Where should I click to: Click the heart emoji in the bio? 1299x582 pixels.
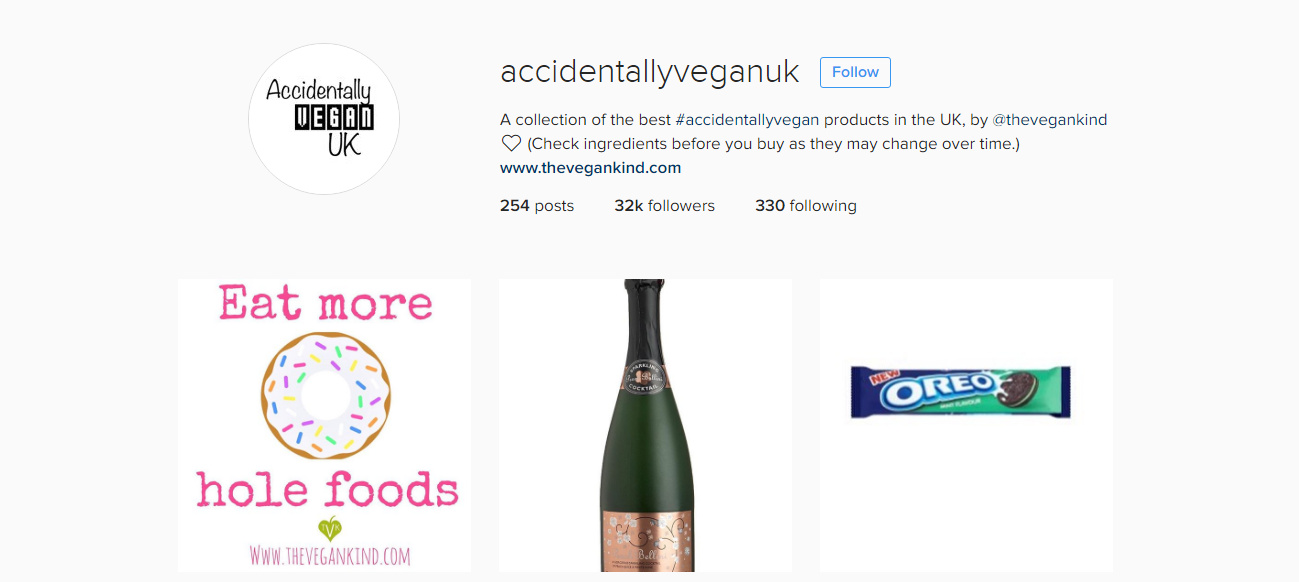coord(511,144)
